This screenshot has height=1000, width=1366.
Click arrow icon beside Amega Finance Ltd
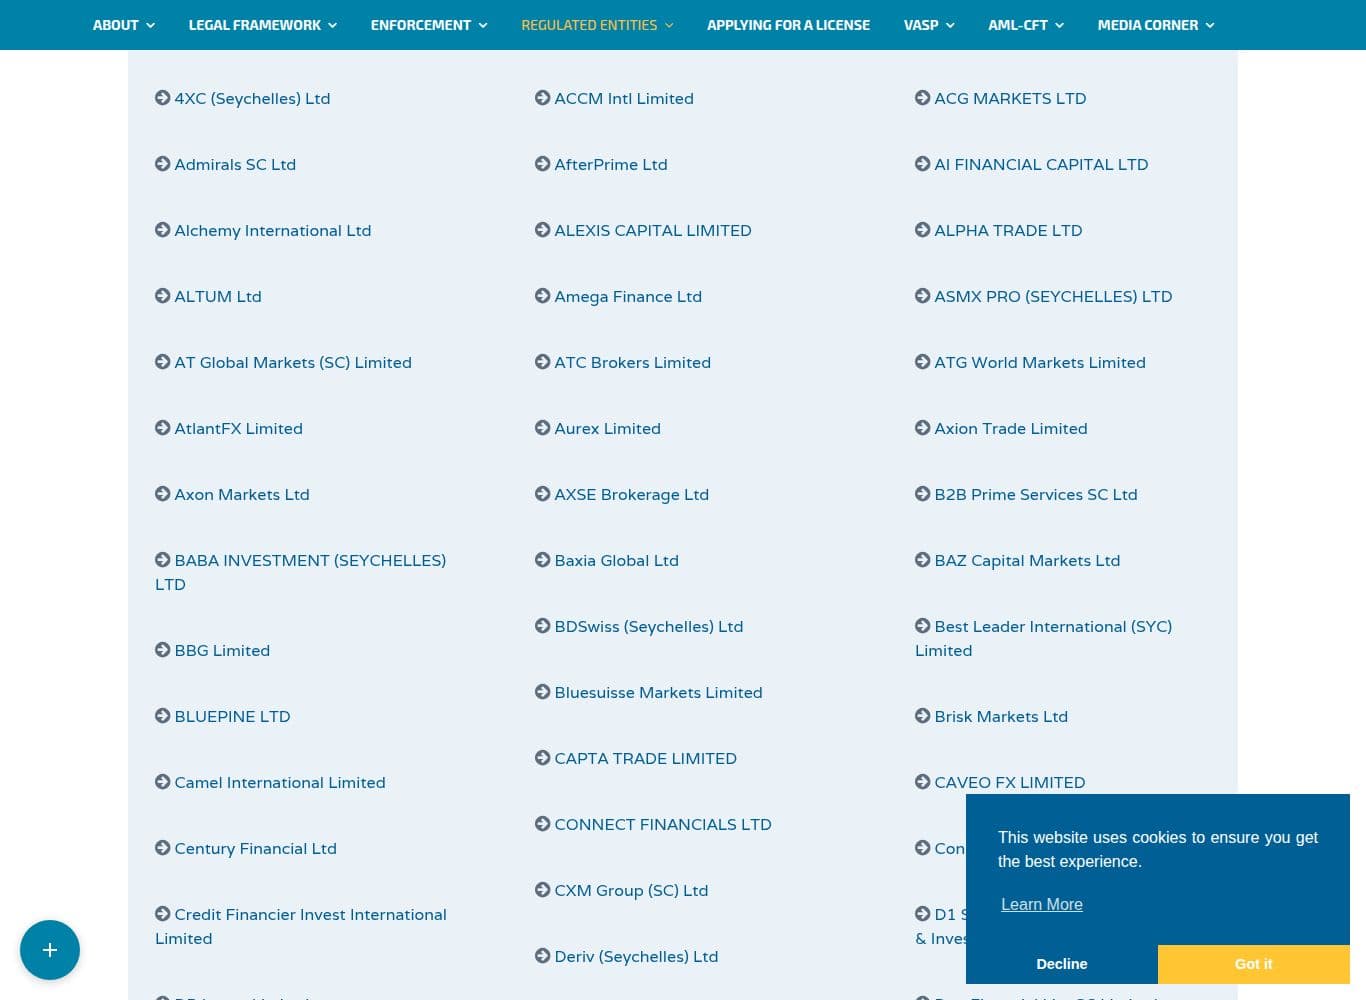(542, 296)
